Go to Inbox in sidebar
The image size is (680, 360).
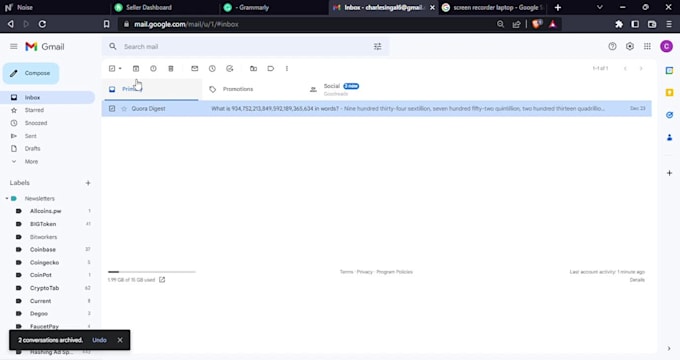[48, 98]
